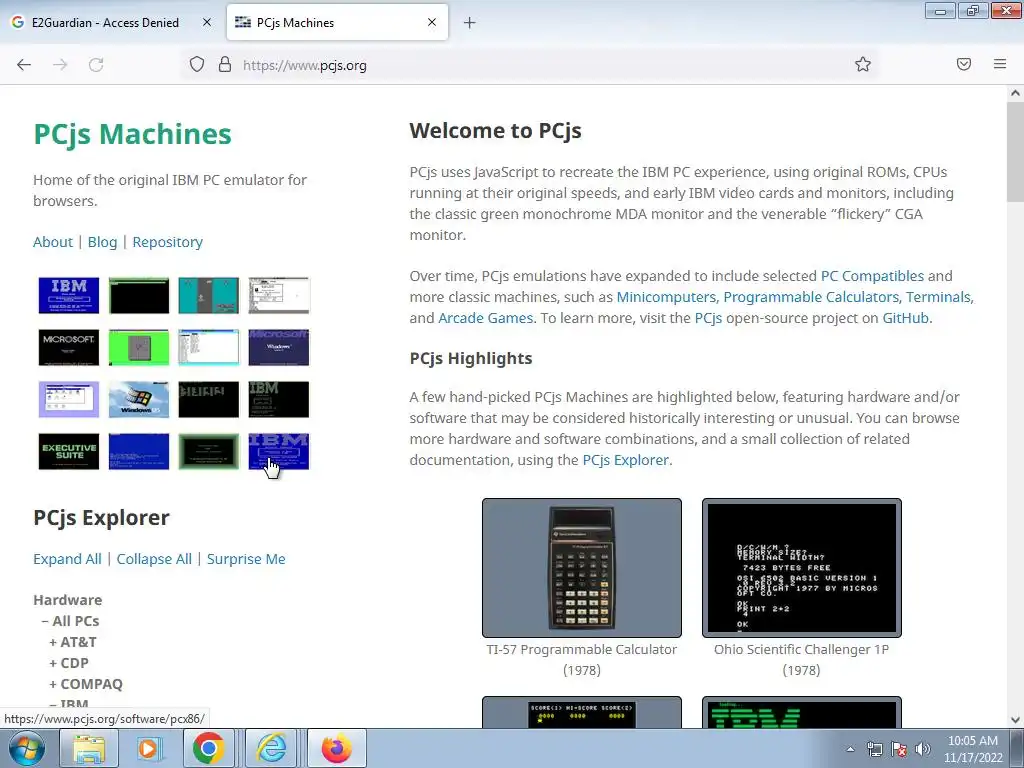Image resolution: width=1024 pixels, height=768 pixels.
Task: Open the teal and gray game thumbnail
Action: point(208,295)
